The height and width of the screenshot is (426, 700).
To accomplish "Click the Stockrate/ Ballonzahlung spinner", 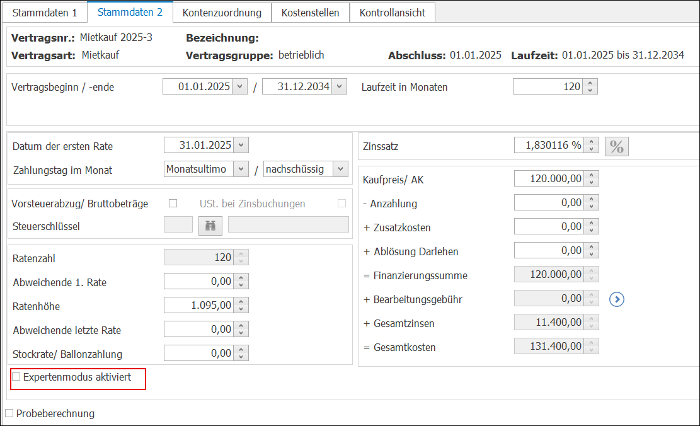I will coord(241,353).
